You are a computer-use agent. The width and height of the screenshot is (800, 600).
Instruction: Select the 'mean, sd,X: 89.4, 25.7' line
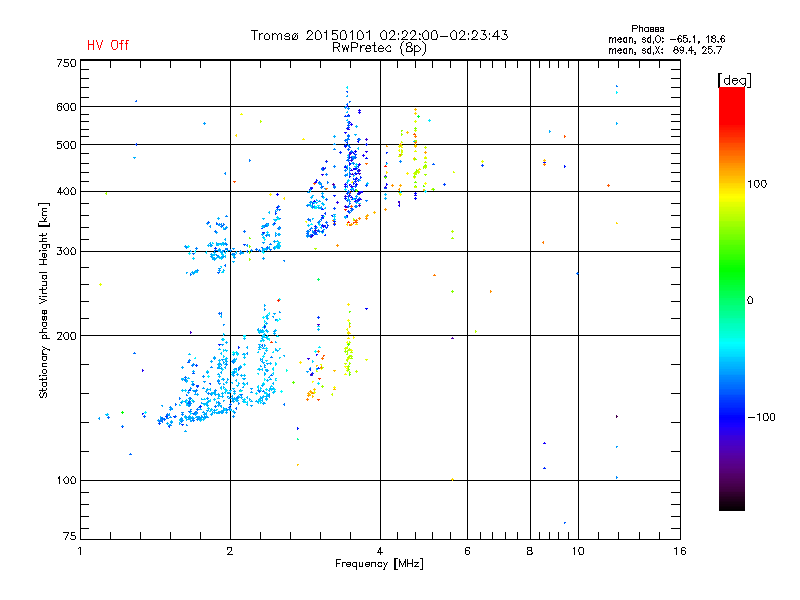(665, 50)
